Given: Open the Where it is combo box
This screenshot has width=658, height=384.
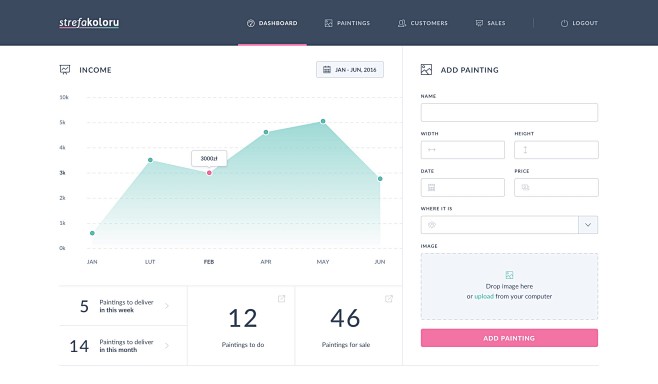Looking at the screenshot, I should tap(509, 225).
